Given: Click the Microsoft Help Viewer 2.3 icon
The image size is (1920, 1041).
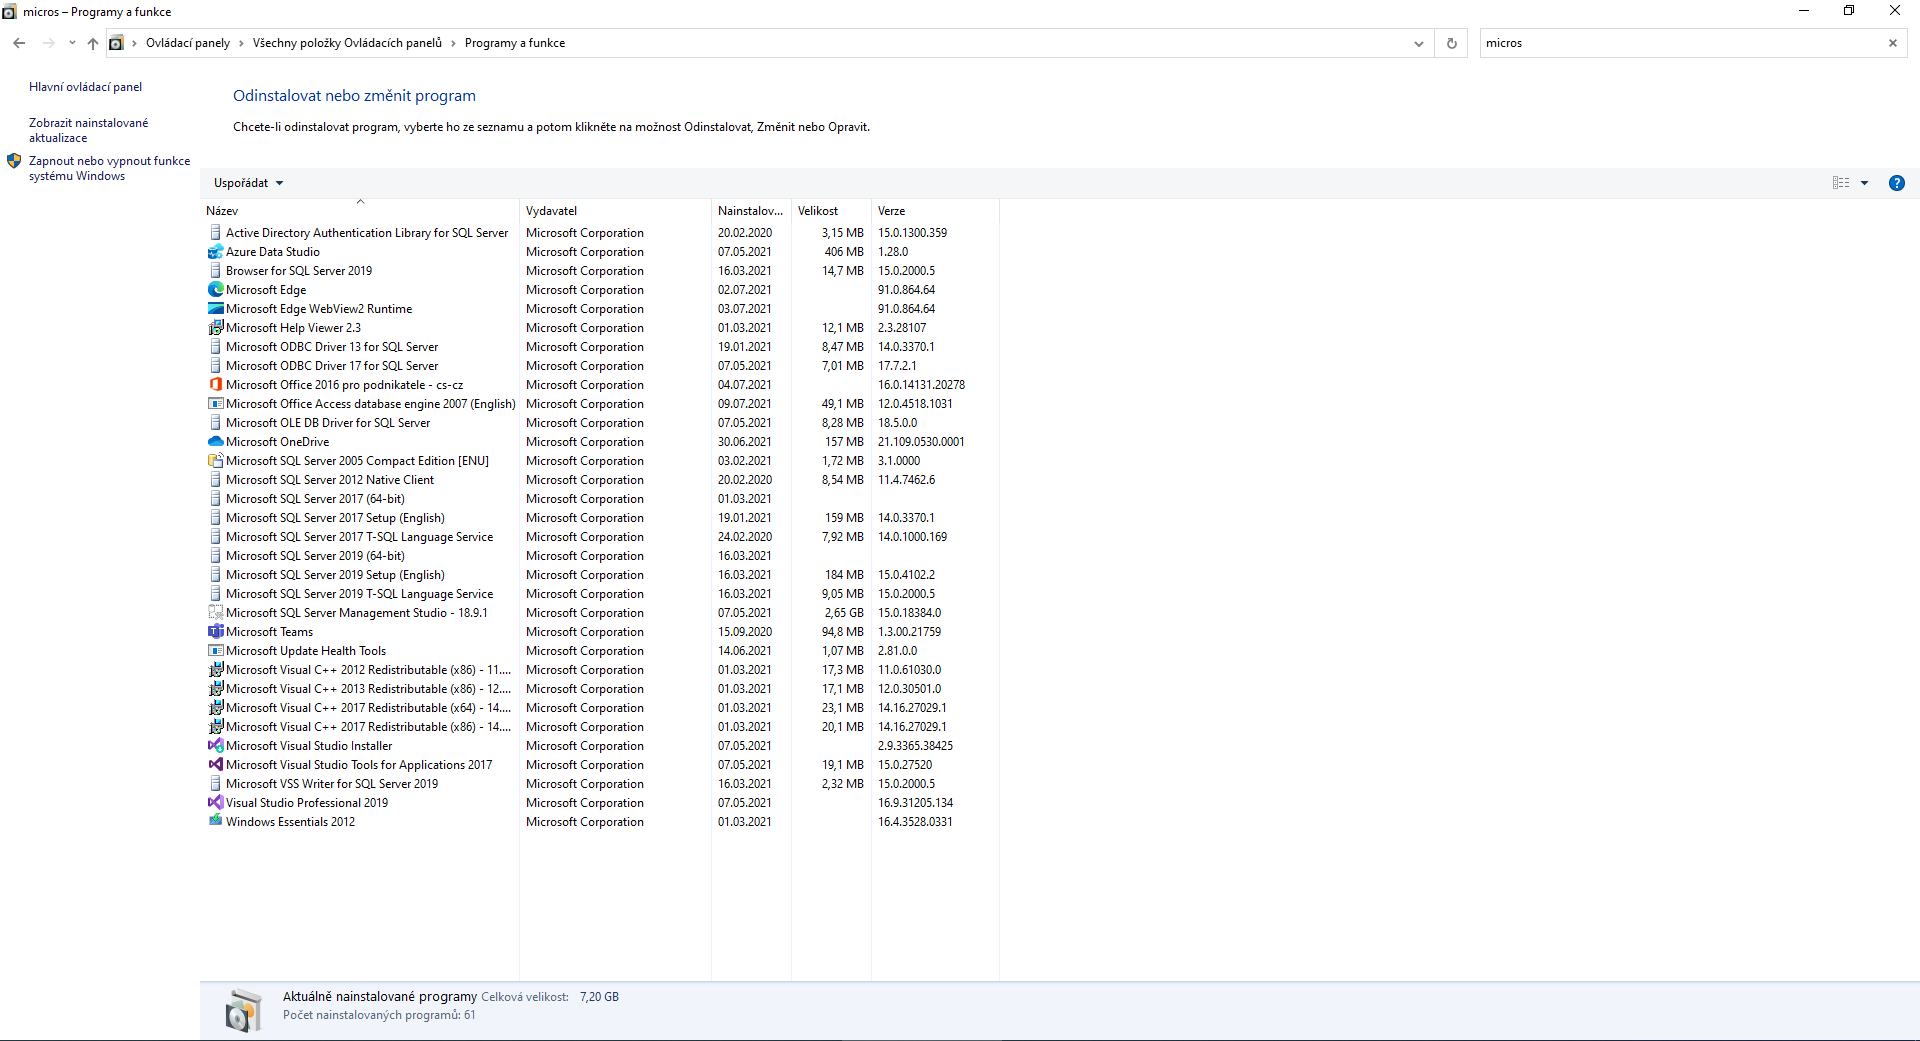Looking at the screenshot, I should (x=215, y=328).
